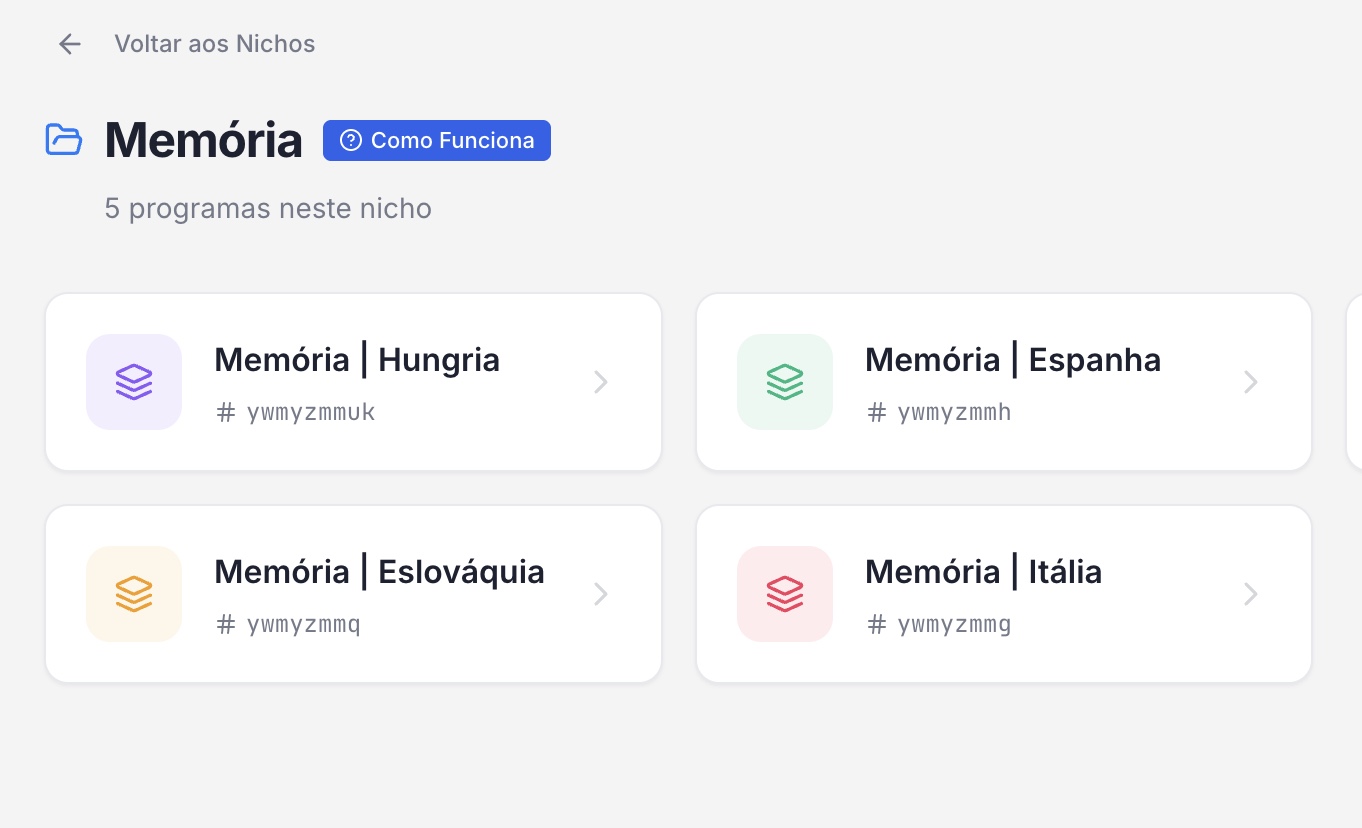Choose the 'Memória | Itália' program title

(983, 572)
